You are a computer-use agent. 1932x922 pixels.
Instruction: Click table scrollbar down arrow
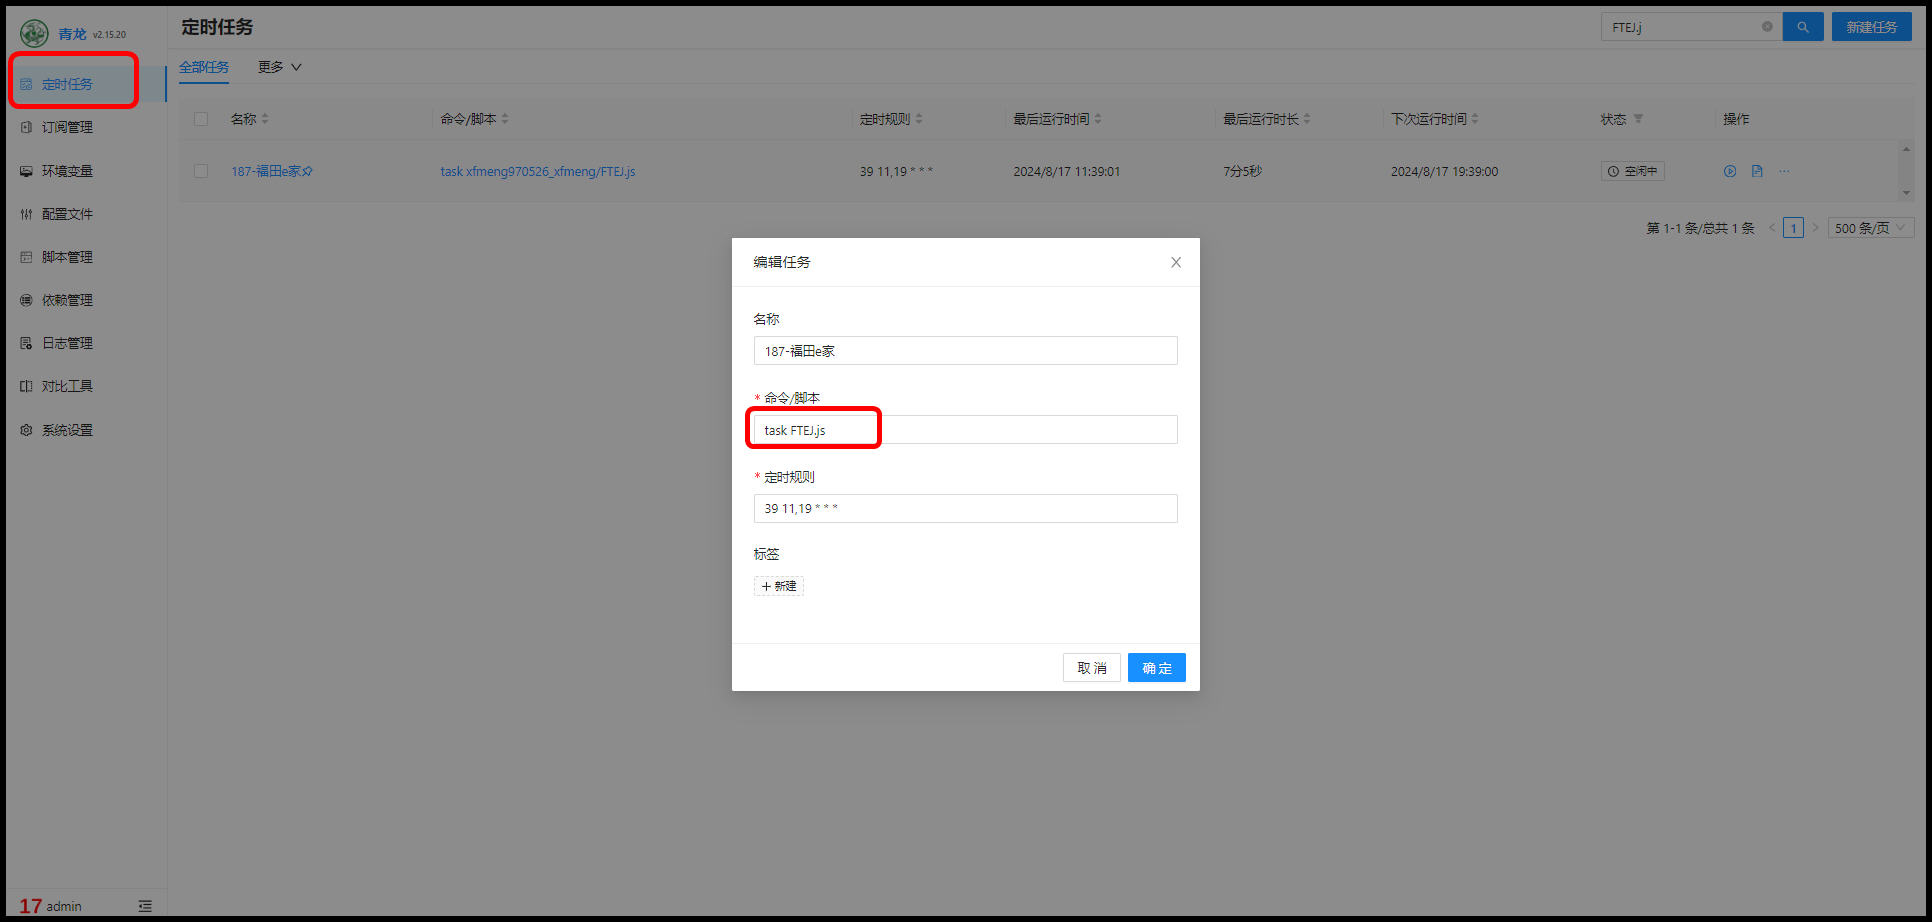(1906, 193)
